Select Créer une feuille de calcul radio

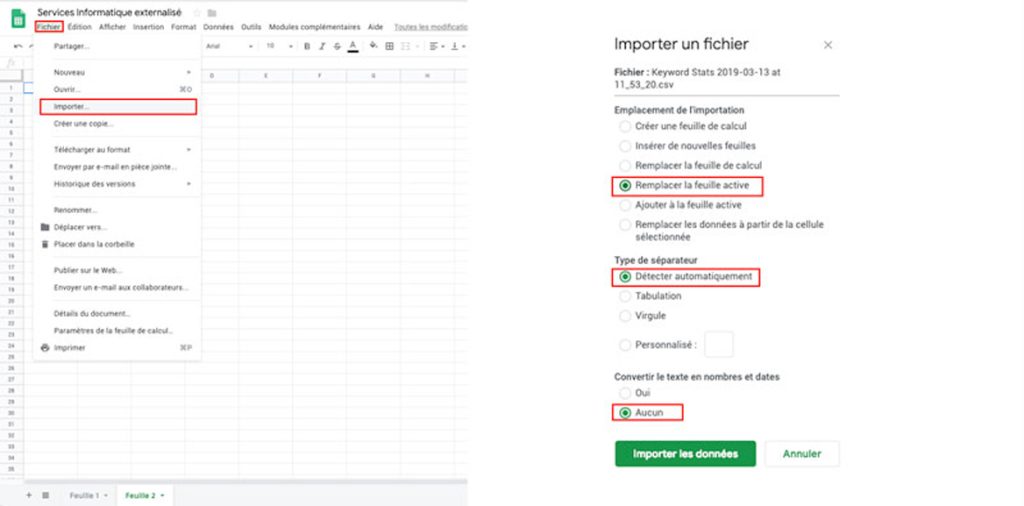[625, 127]
